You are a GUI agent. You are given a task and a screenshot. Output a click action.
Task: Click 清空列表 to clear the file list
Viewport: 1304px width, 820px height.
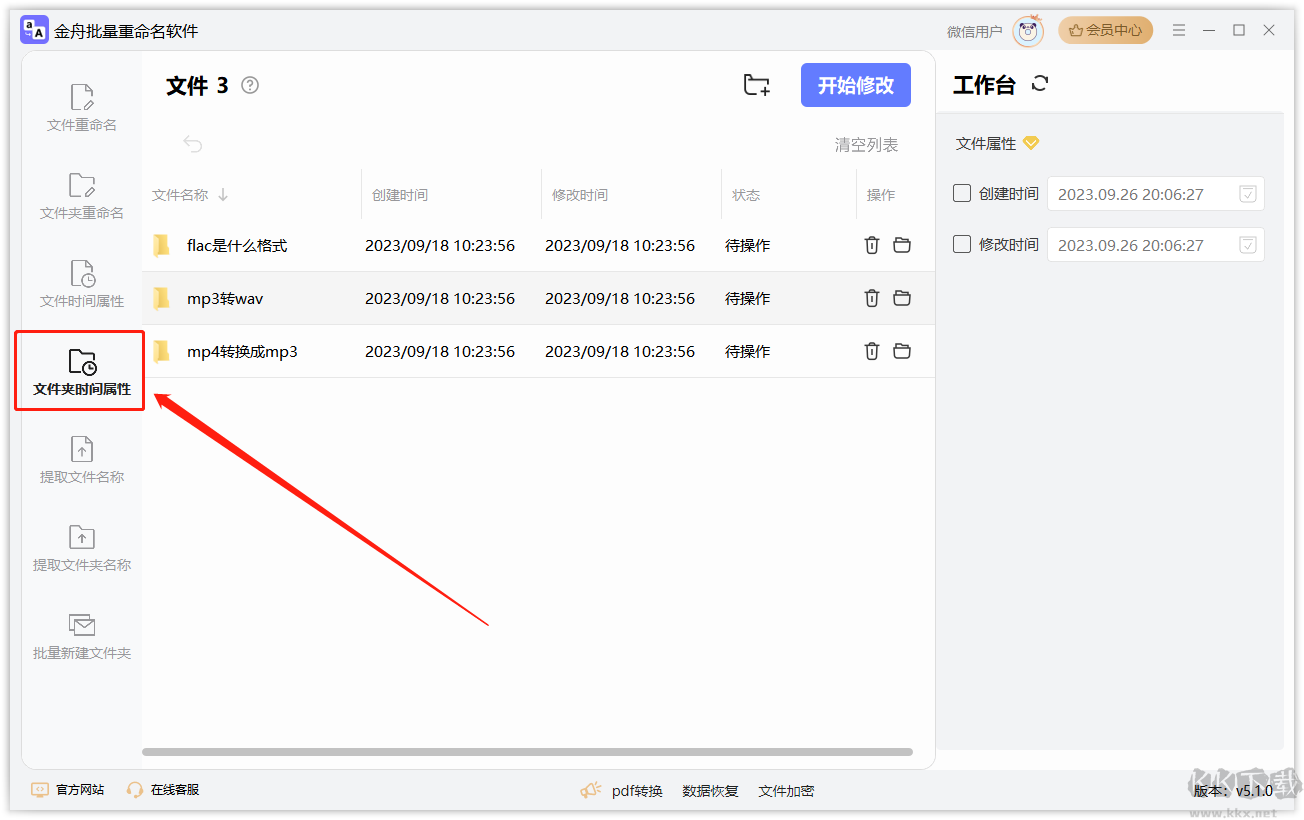point(865,144)
